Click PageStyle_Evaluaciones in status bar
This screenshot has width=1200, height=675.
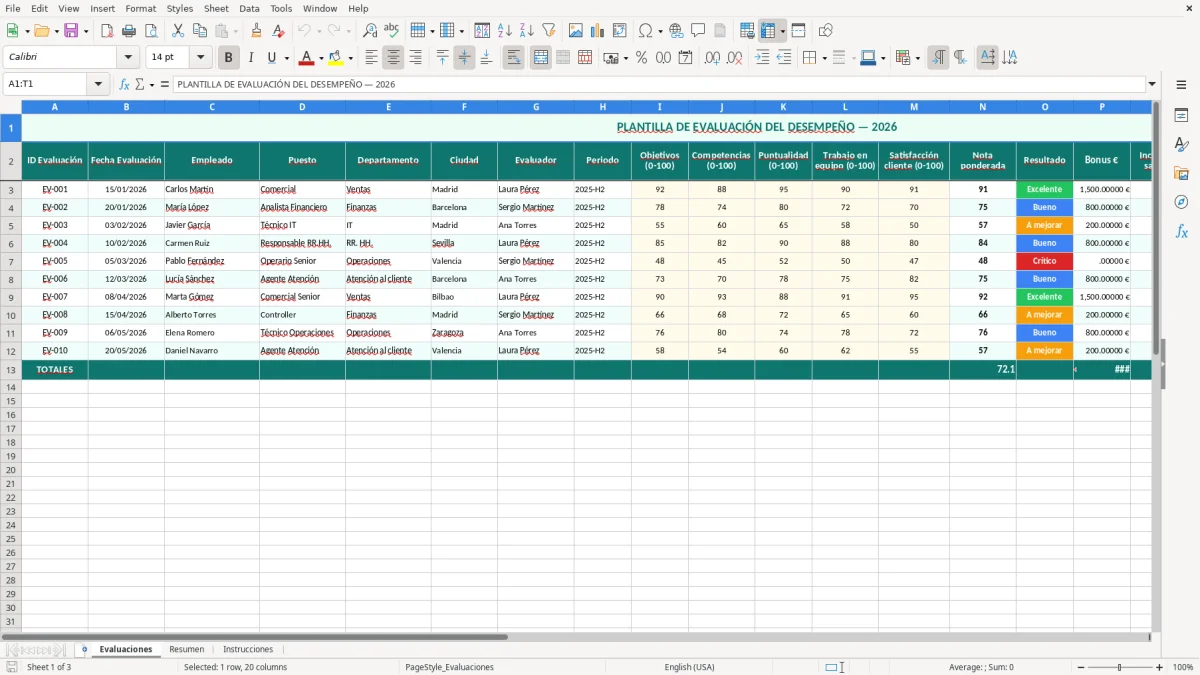pyautogui.click(x=449, y=667)
